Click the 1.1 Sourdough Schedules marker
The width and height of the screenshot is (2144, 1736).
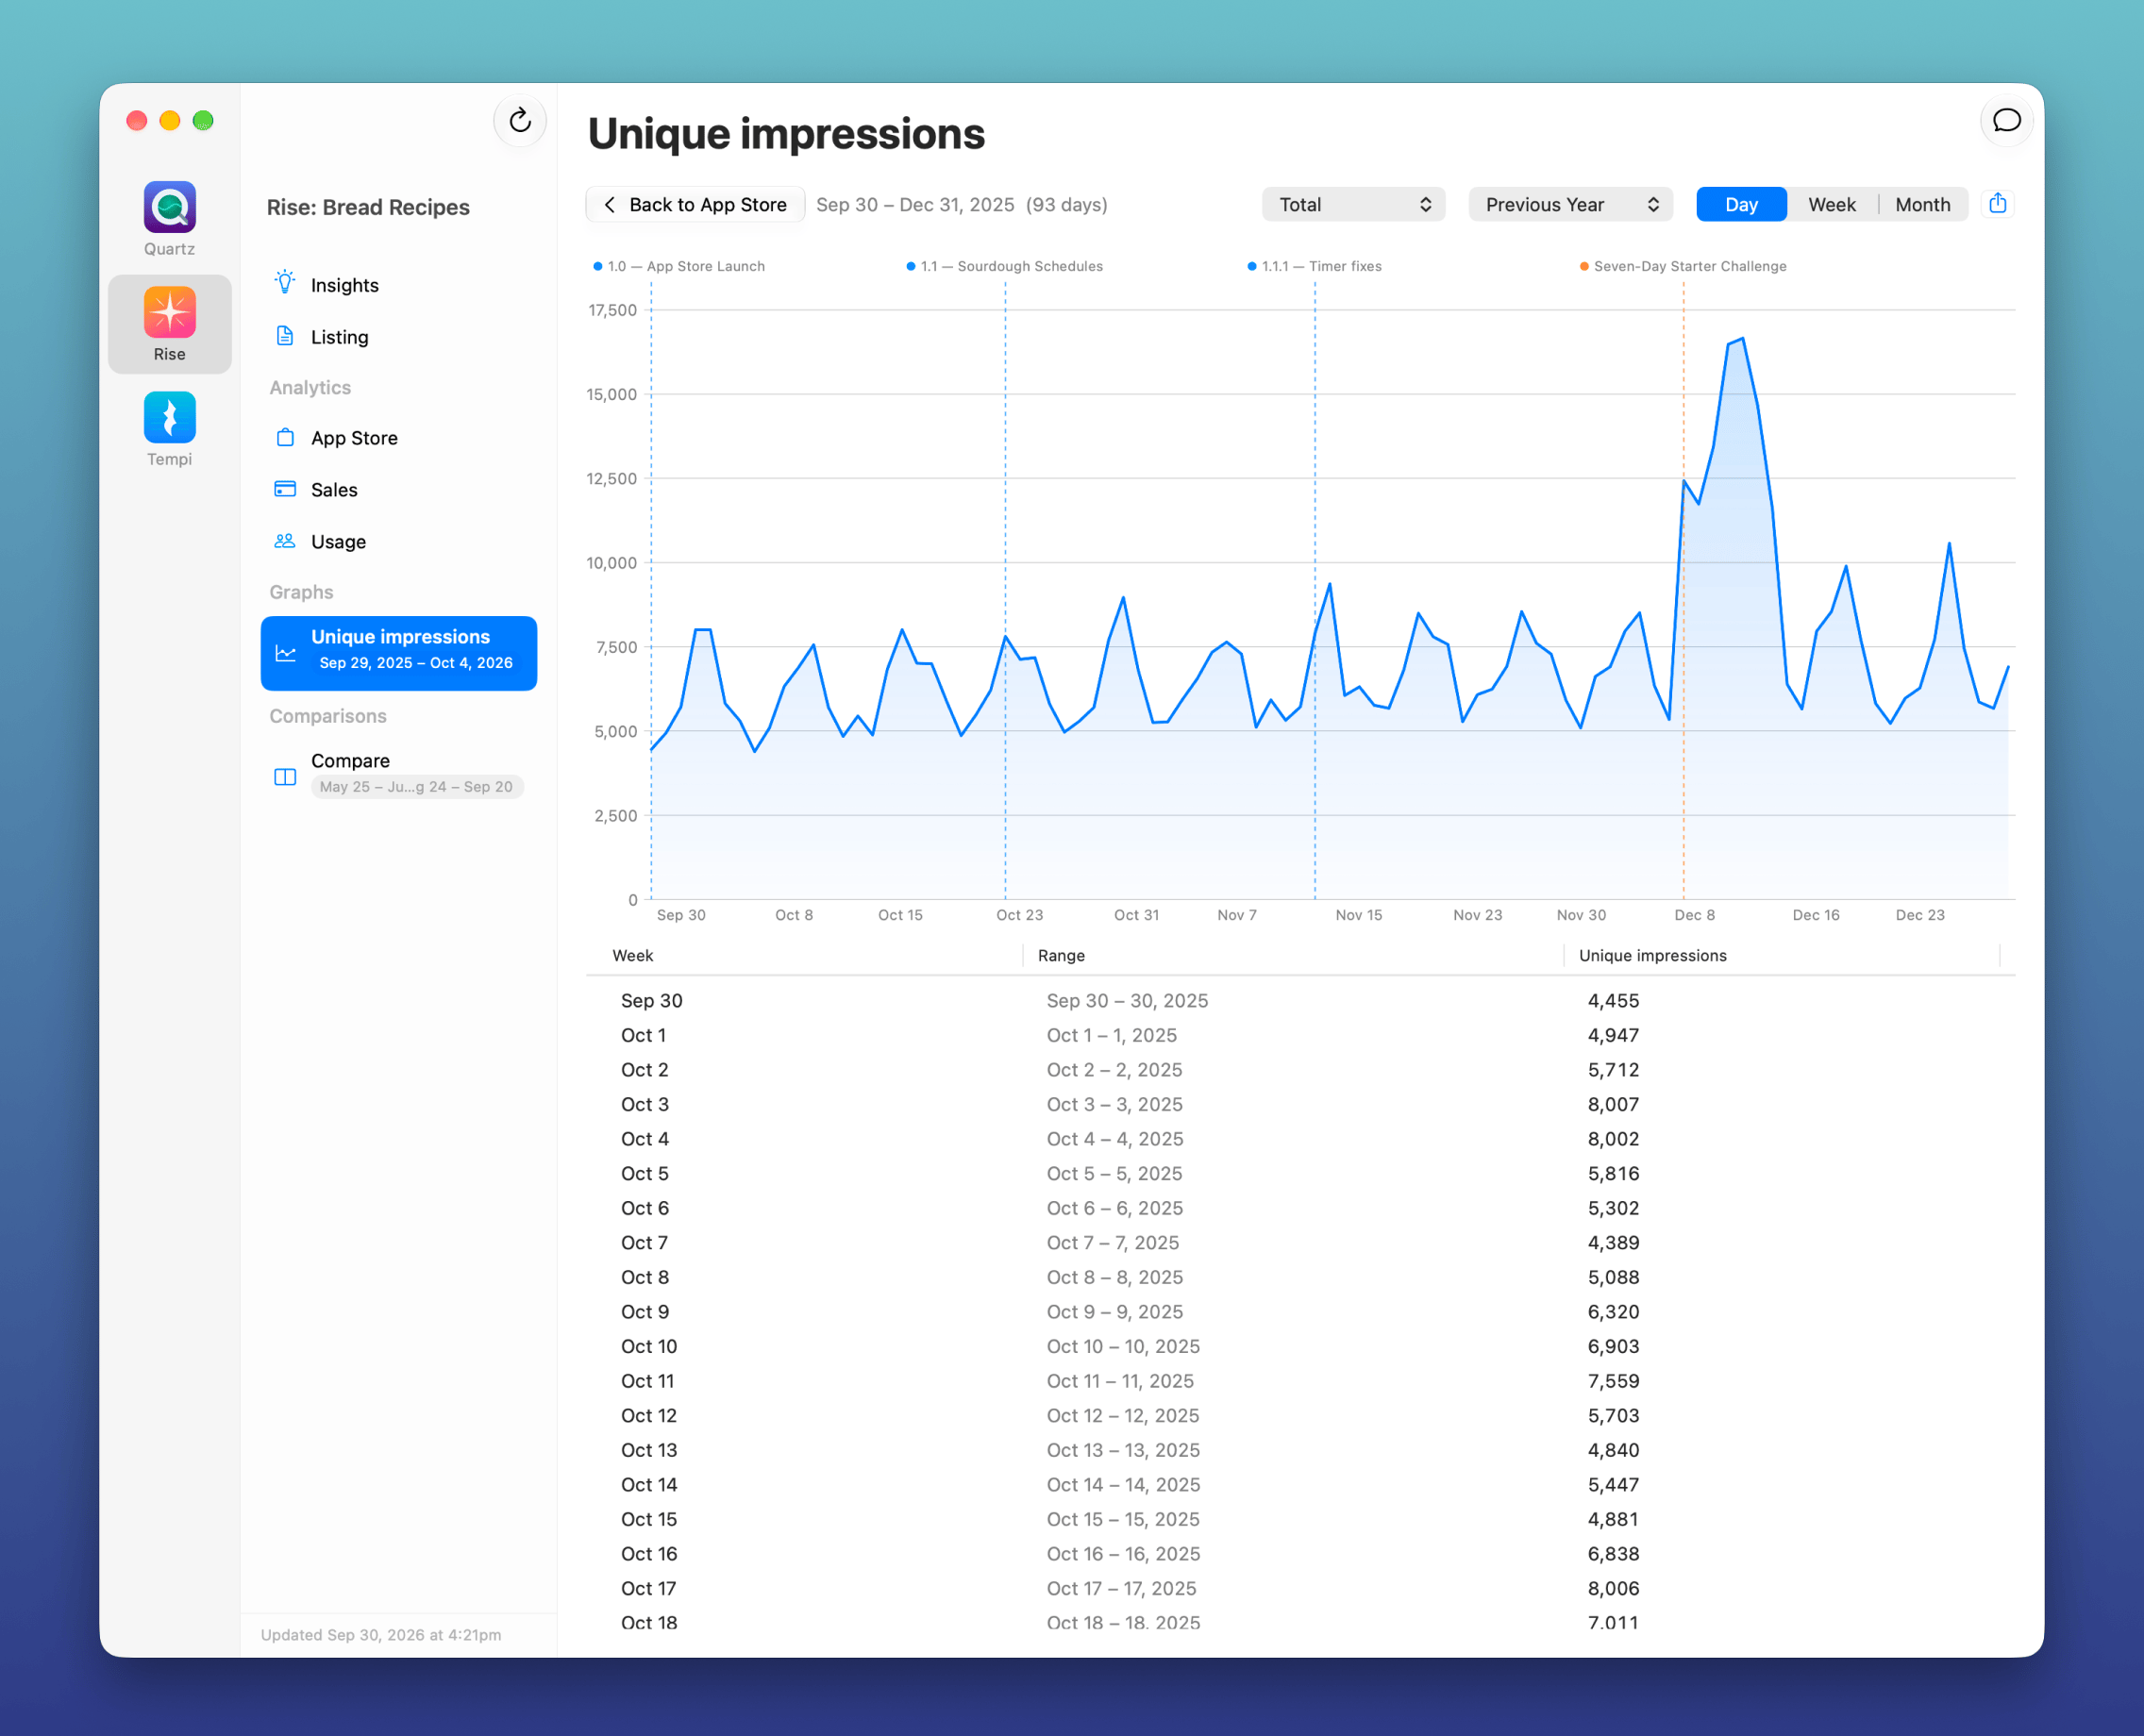1004,266
